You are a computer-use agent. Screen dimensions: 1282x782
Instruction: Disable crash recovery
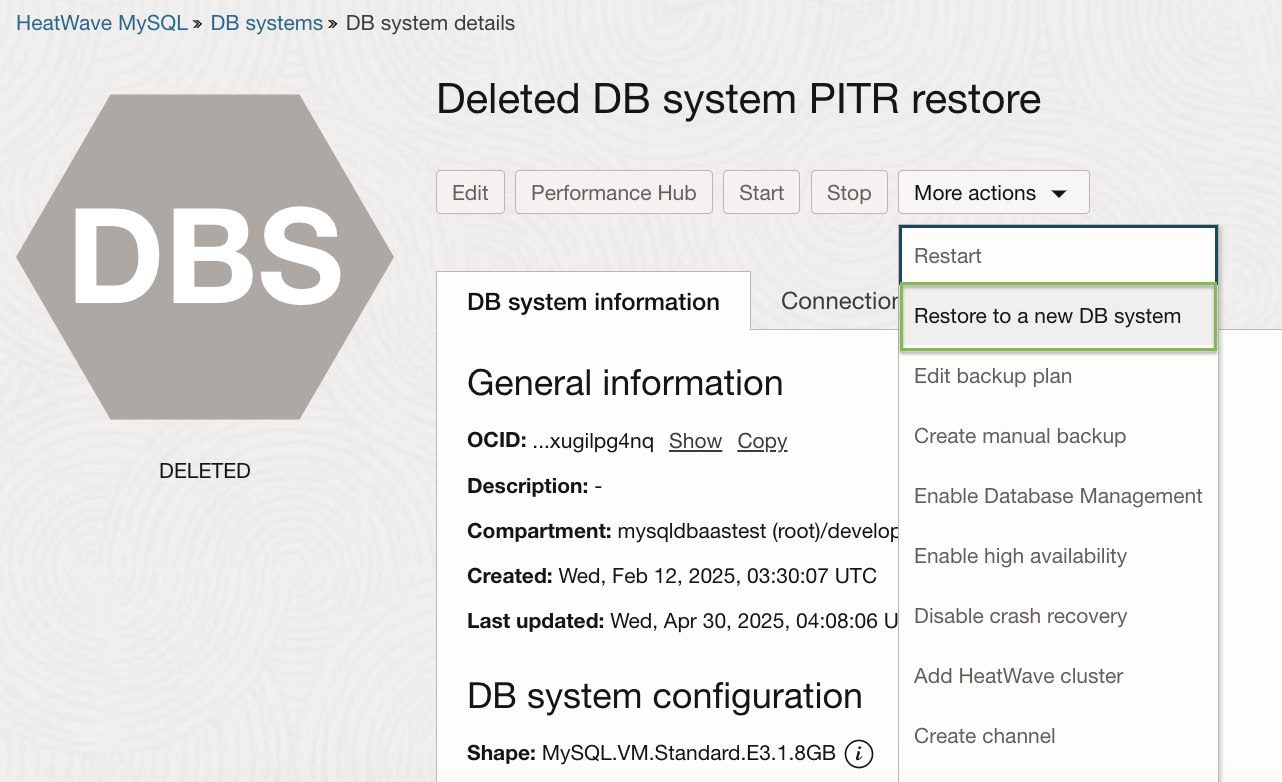(1020, 616)
